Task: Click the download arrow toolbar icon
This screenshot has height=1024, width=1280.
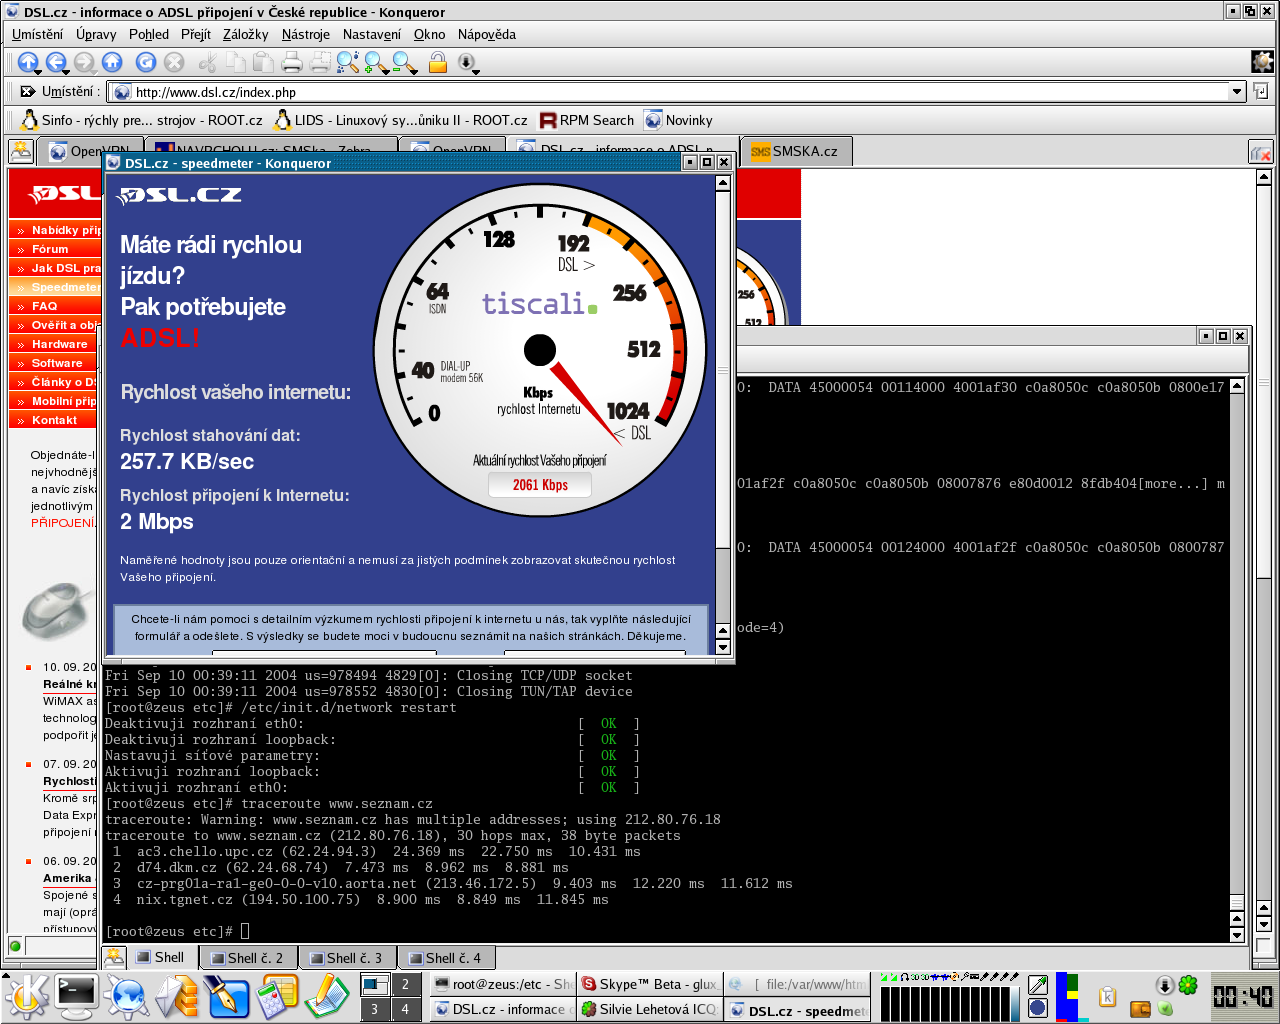Action: pos(466,62)
